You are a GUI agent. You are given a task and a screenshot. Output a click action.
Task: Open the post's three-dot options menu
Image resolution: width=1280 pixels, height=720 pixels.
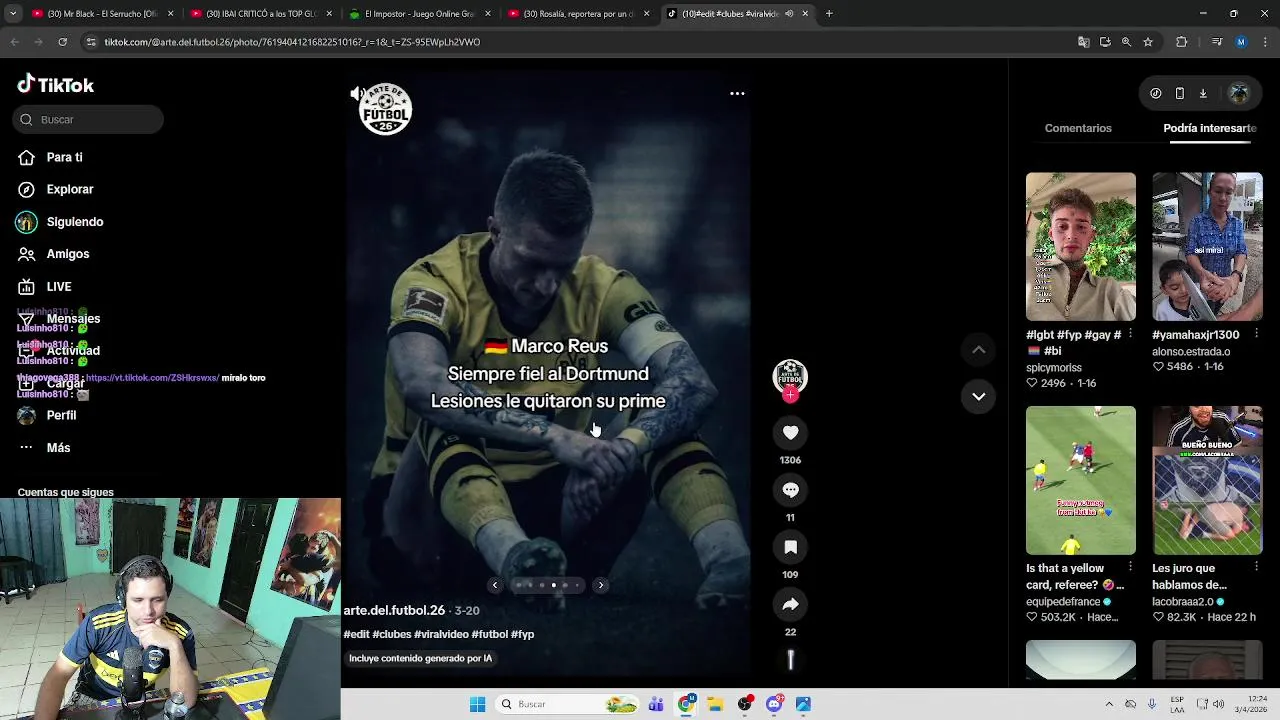point(737,93)
